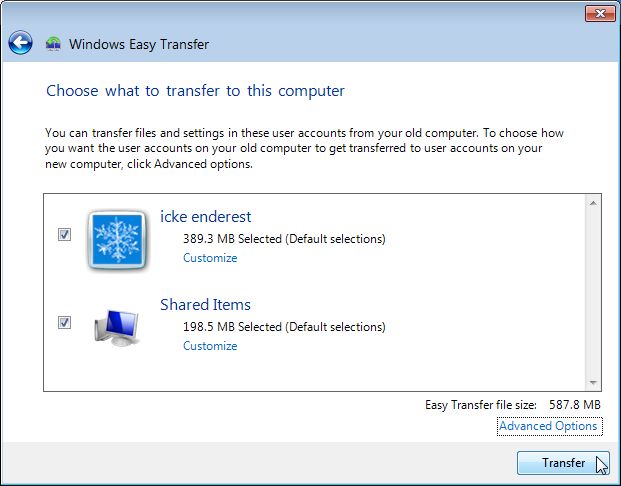Viewport: 621px width, 486px height.
Task: Click the 198.5 MB Selected text
Action: (284, 327)
